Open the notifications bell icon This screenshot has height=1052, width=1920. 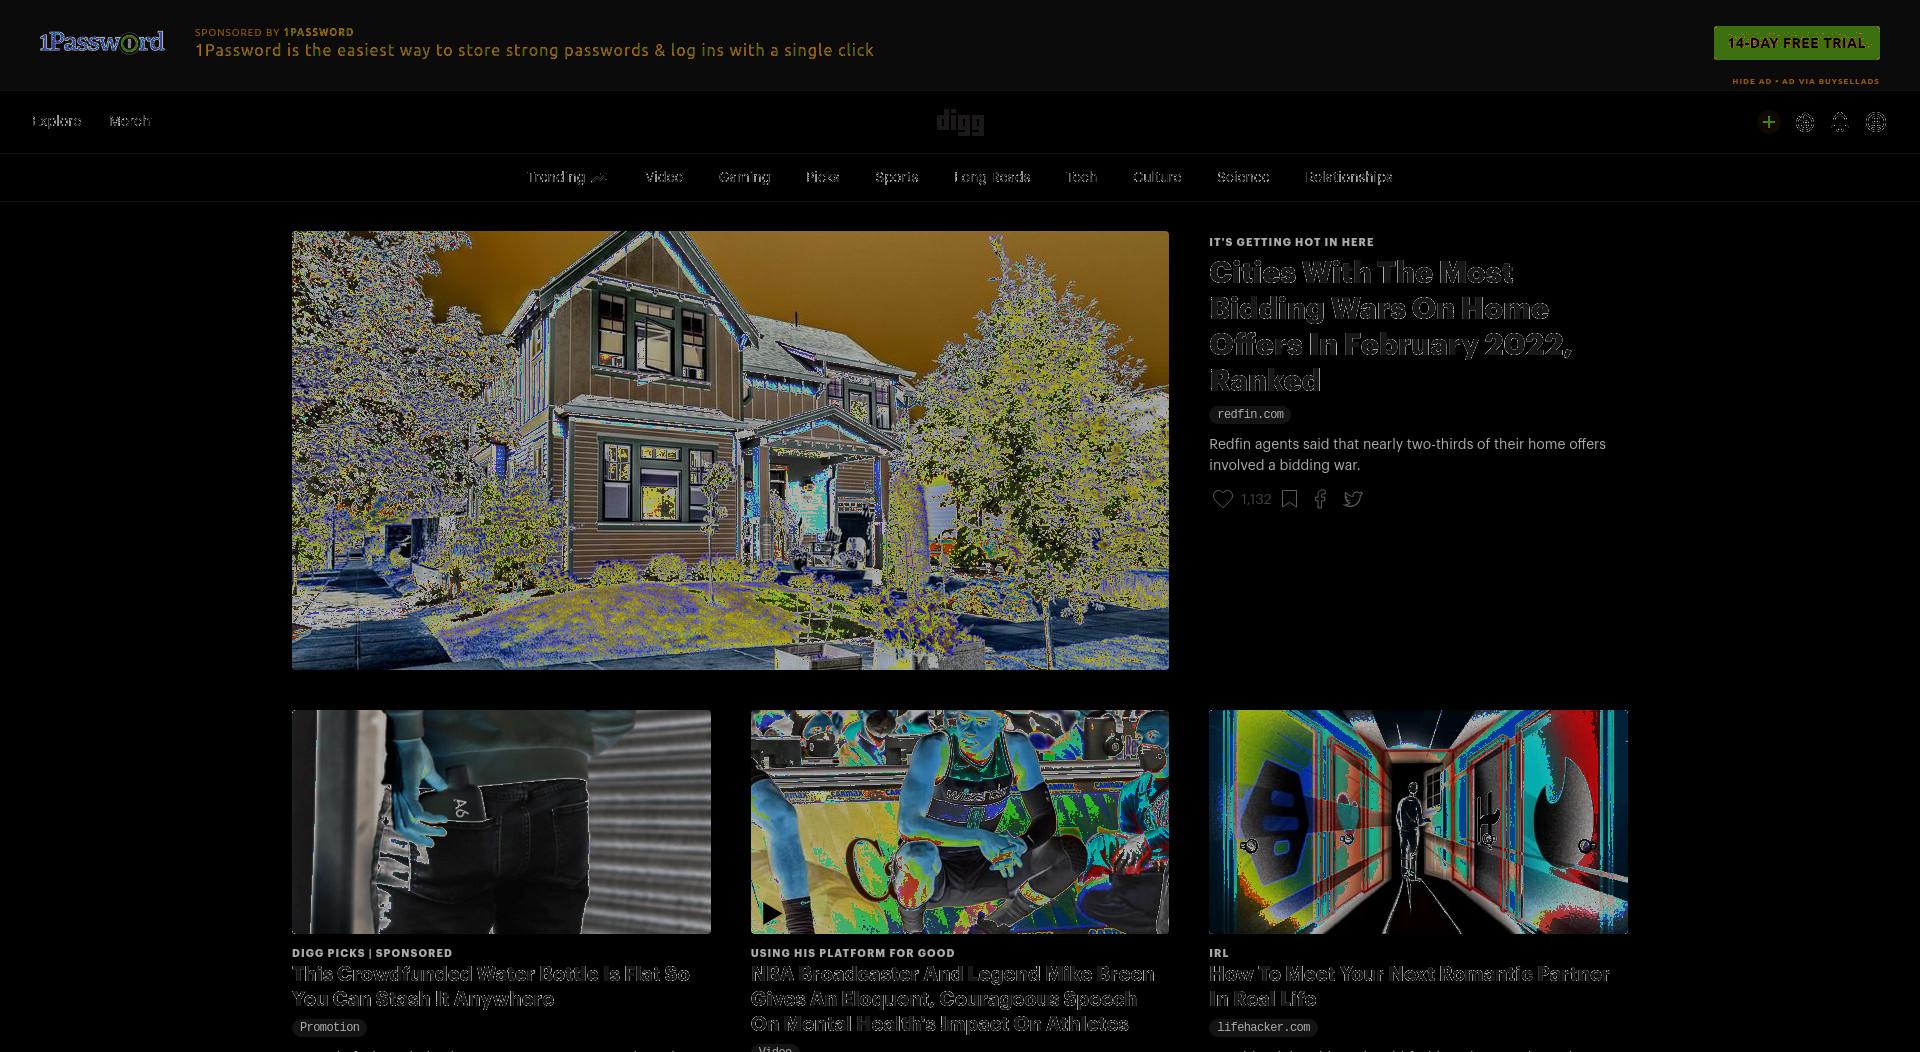[x=1840, y=122]
